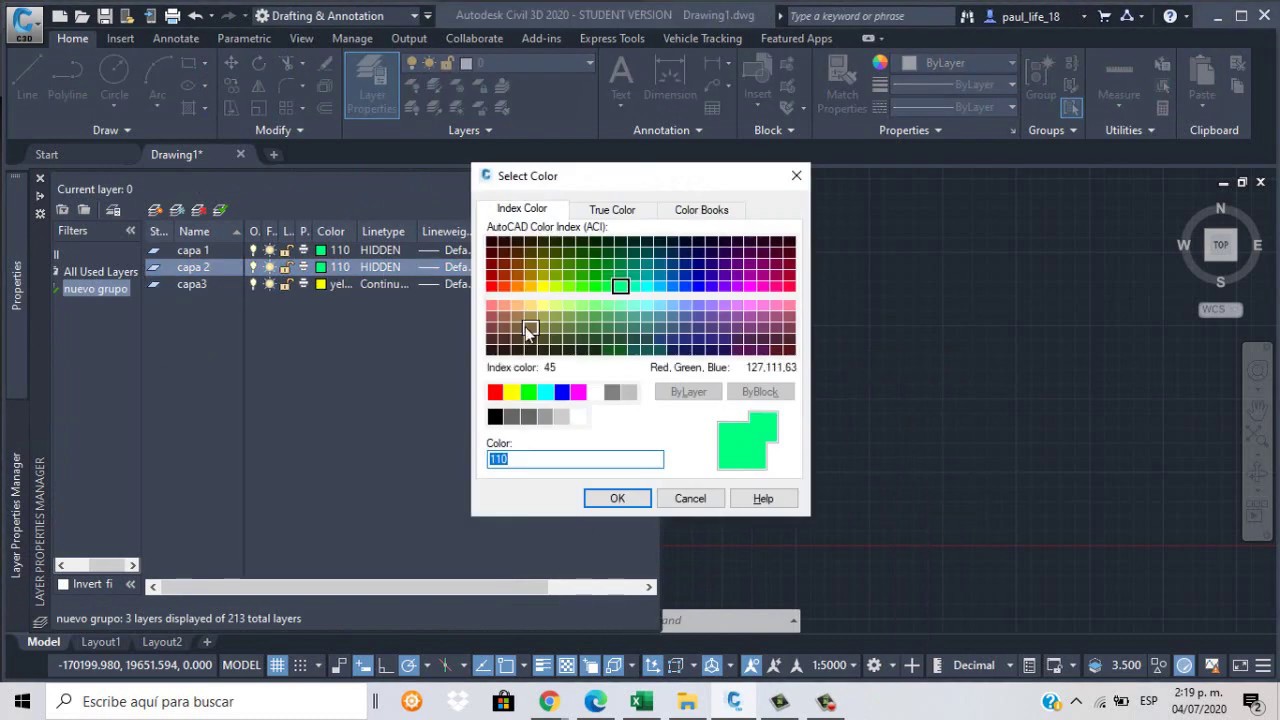
Task: Check the Invert filter checkbox
Action: click(63, 584)
